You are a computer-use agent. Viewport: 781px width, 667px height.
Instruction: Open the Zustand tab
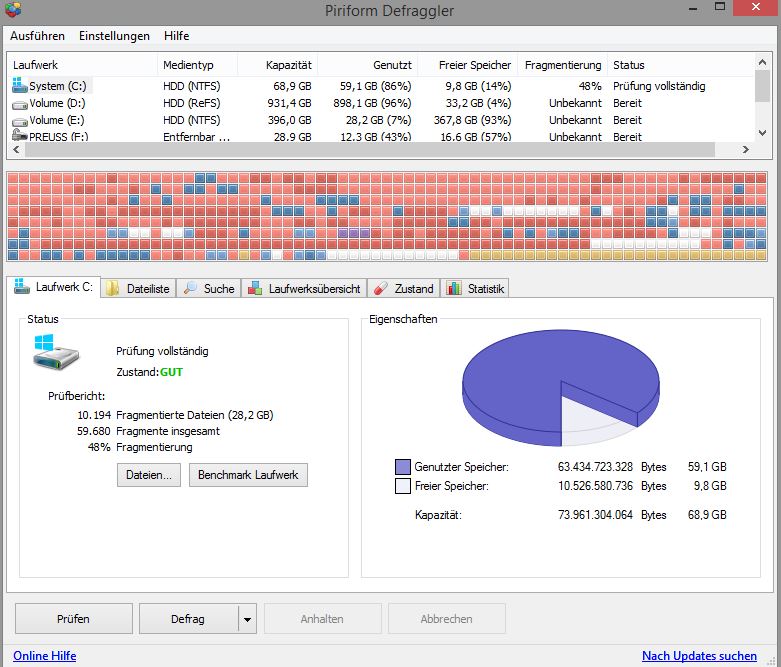coord(404,288)
